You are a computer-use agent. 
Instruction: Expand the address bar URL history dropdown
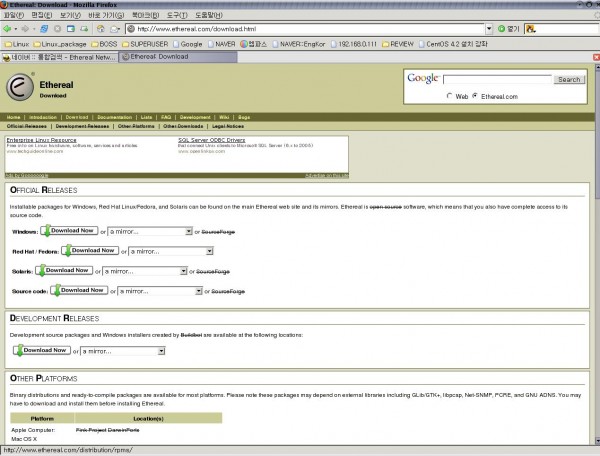(489, 29)
